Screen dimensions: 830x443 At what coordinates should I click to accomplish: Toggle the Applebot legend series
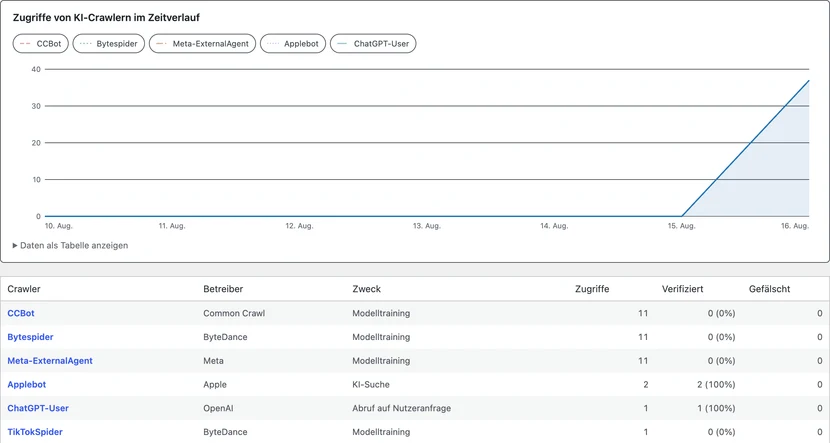[x=293, y=44]
